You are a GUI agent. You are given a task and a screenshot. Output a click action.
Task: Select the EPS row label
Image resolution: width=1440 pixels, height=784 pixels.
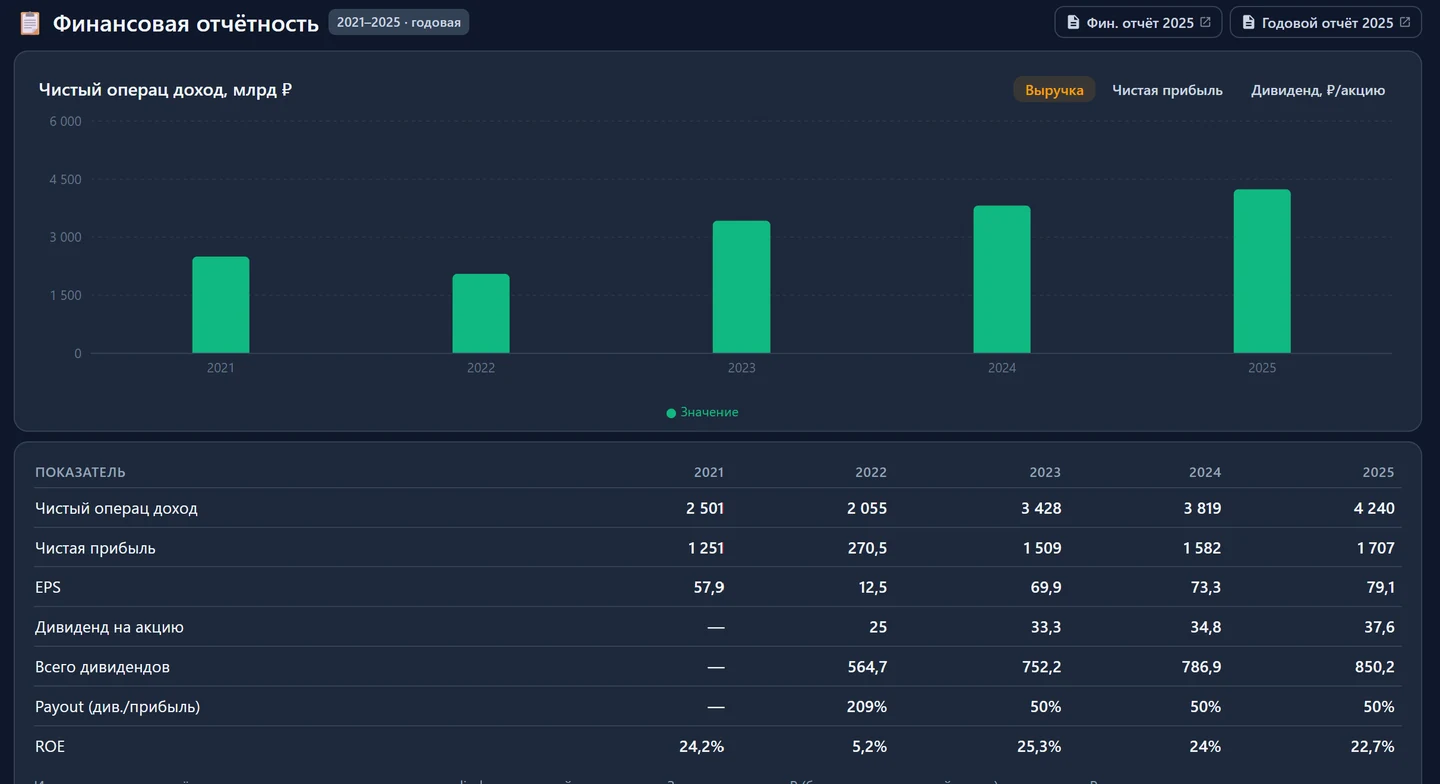(x=48, y=587)
